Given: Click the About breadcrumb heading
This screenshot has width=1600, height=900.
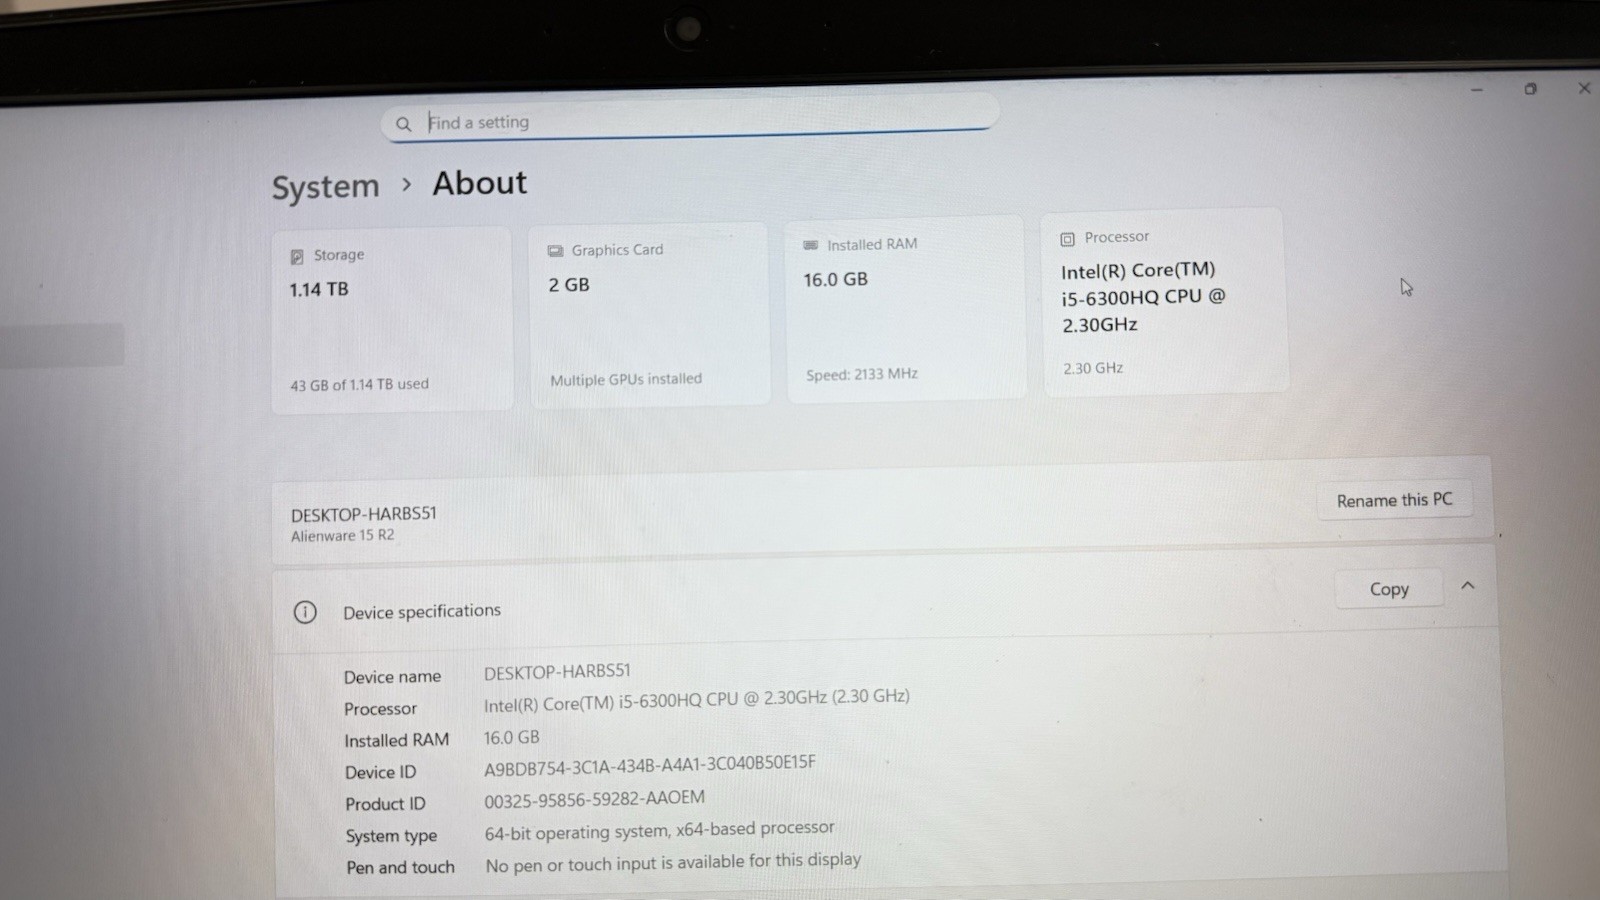Looking at the screenshot, I should (479, 183).
